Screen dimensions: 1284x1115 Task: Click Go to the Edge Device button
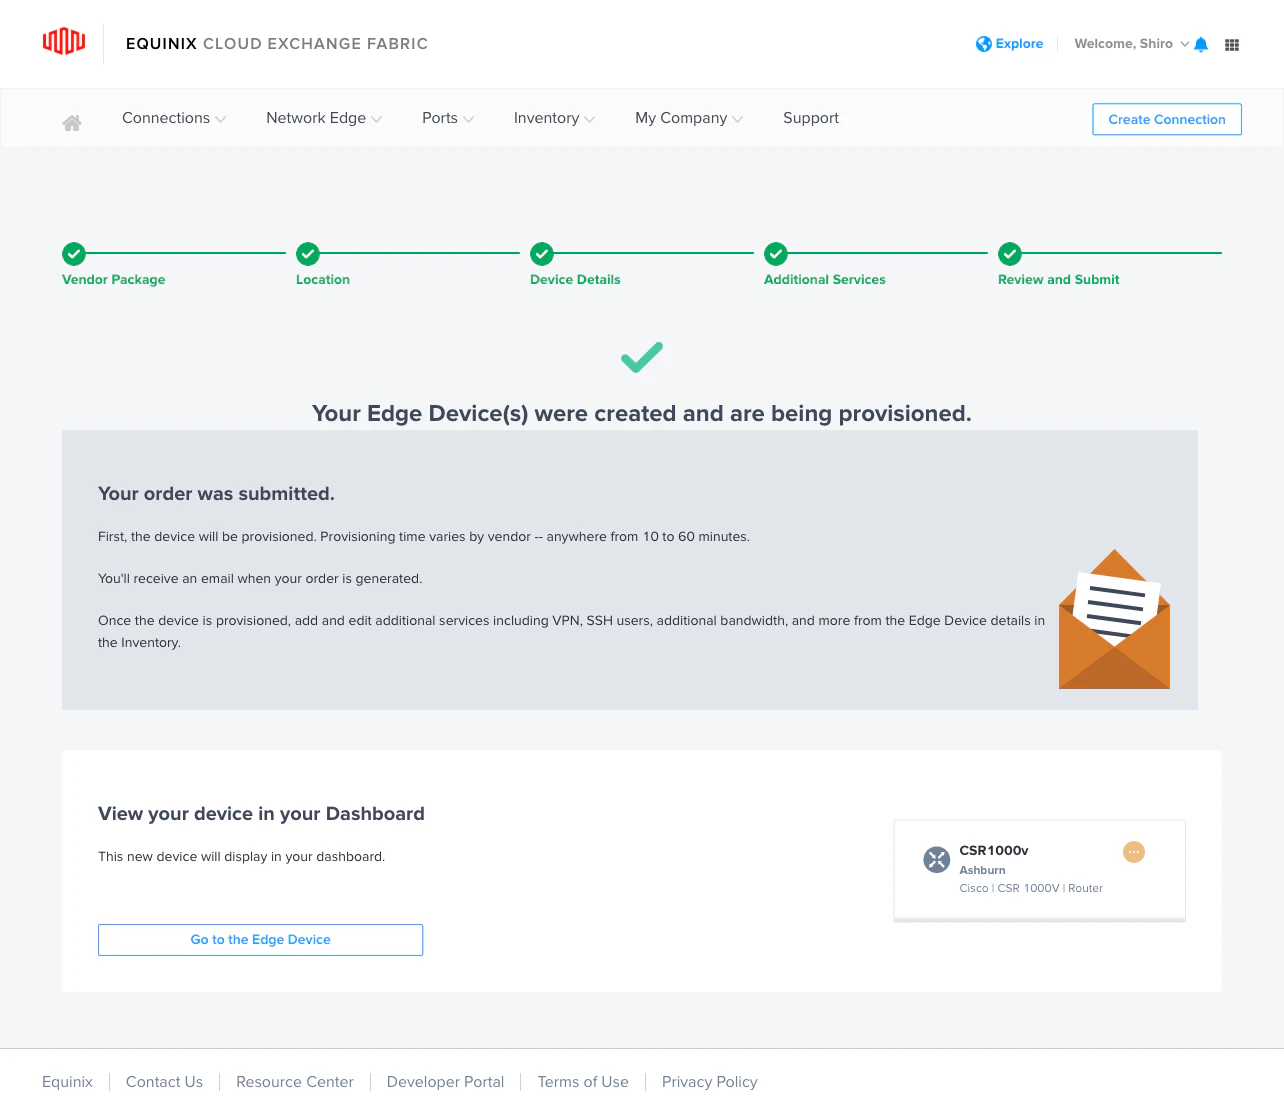coord(260,940)
